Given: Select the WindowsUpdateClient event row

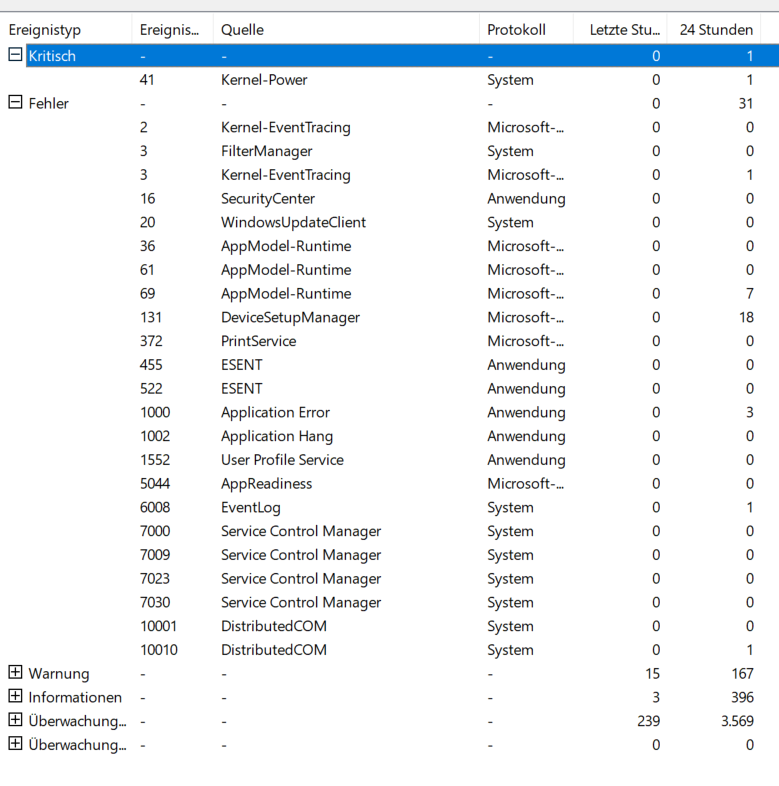Looking at the screenshot, I should pos(390,222).
